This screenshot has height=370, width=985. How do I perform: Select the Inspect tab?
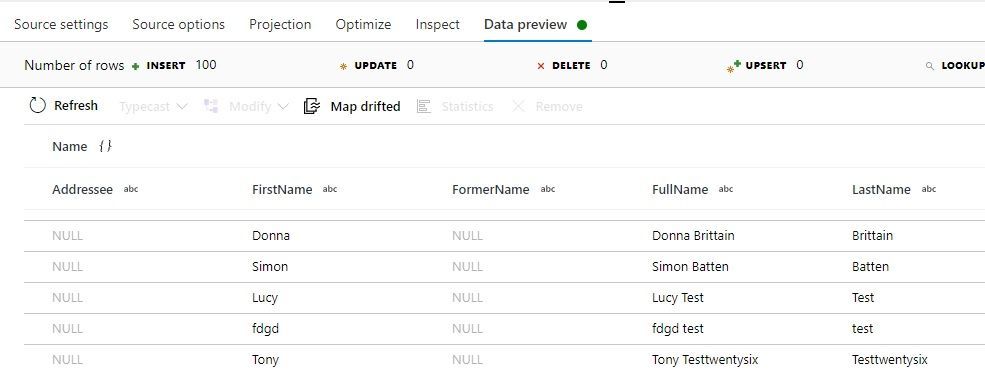coord(437,24)
